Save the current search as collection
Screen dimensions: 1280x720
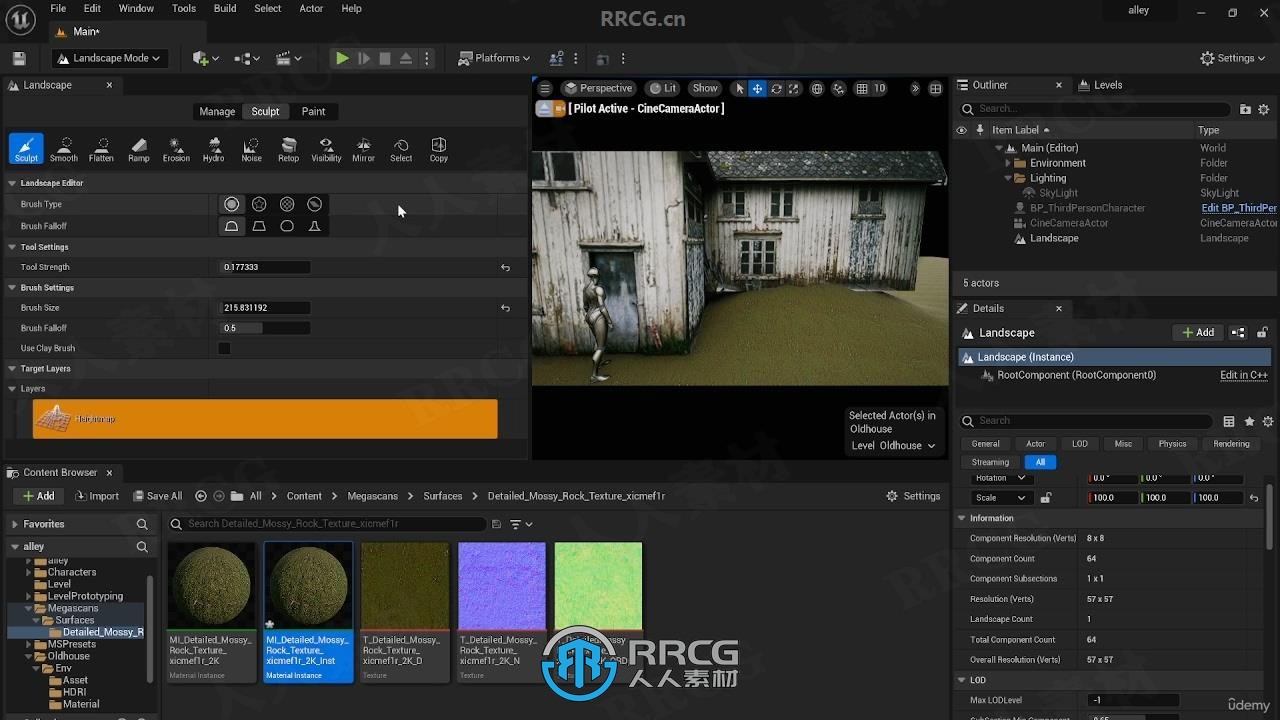tap(497, 524)
